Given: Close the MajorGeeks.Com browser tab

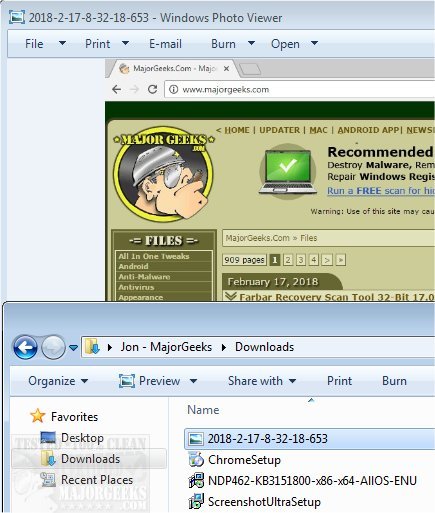Looking at the screenshot, I should 226,69.
